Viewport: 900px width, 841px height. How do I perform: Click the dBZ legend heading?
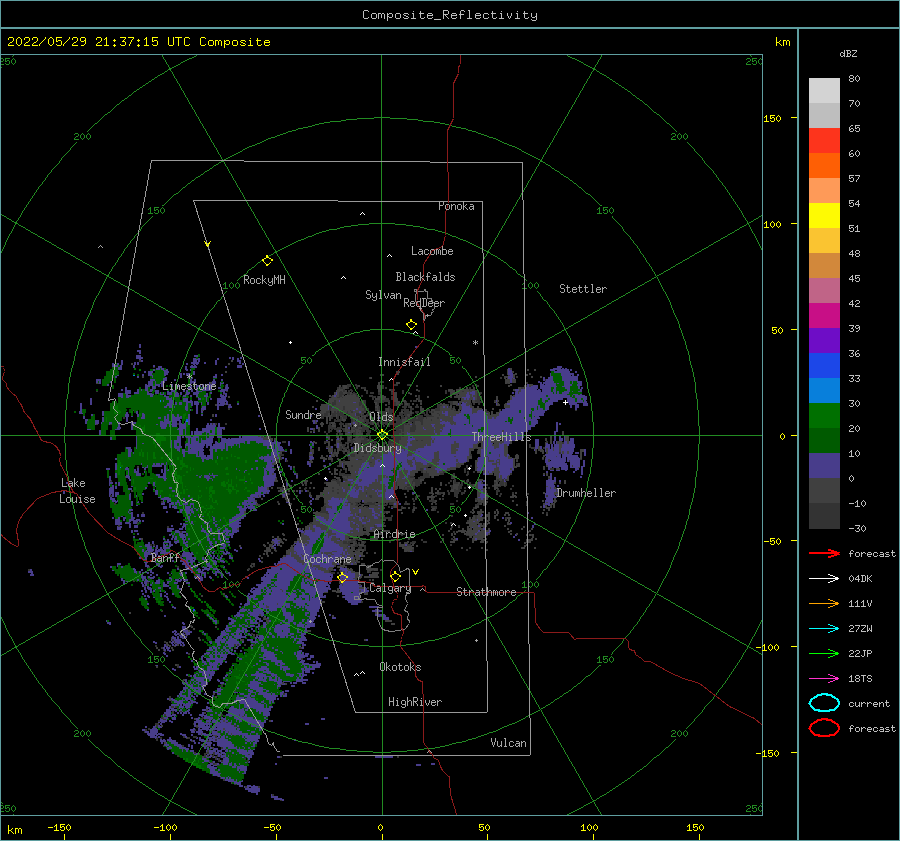click(x=848, y=53)
